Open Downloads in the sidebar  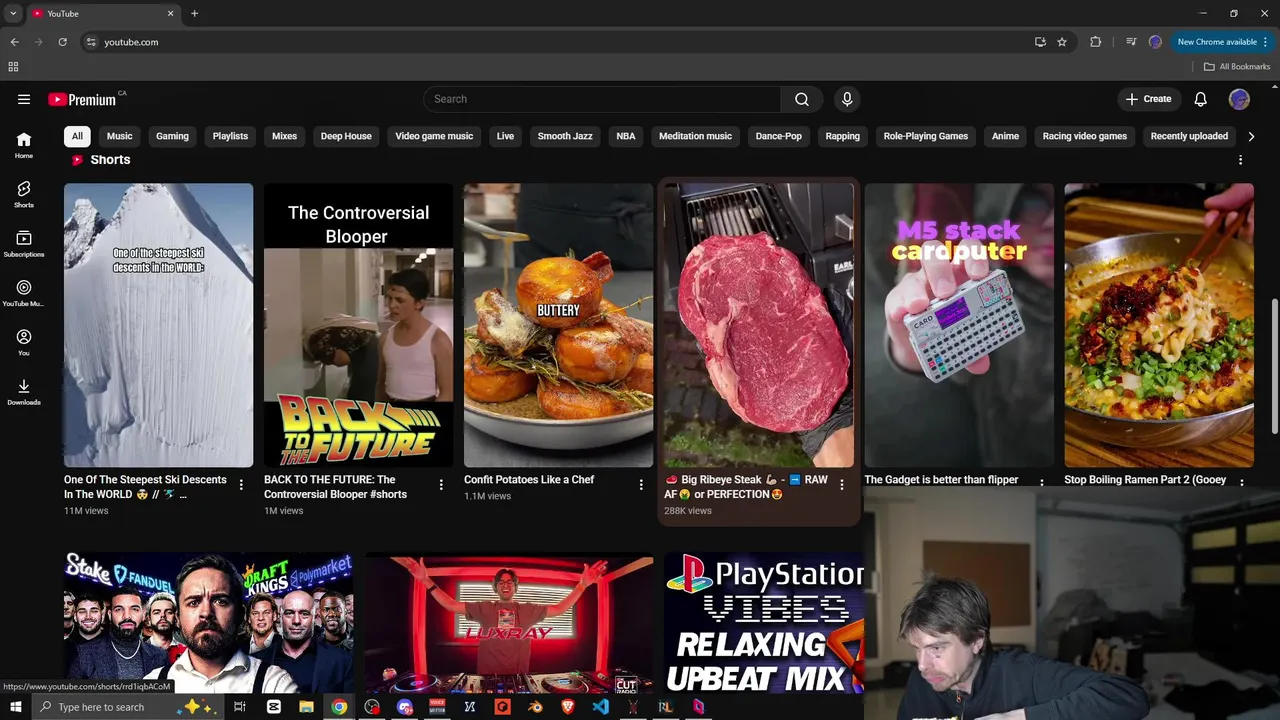click(24, 392)
